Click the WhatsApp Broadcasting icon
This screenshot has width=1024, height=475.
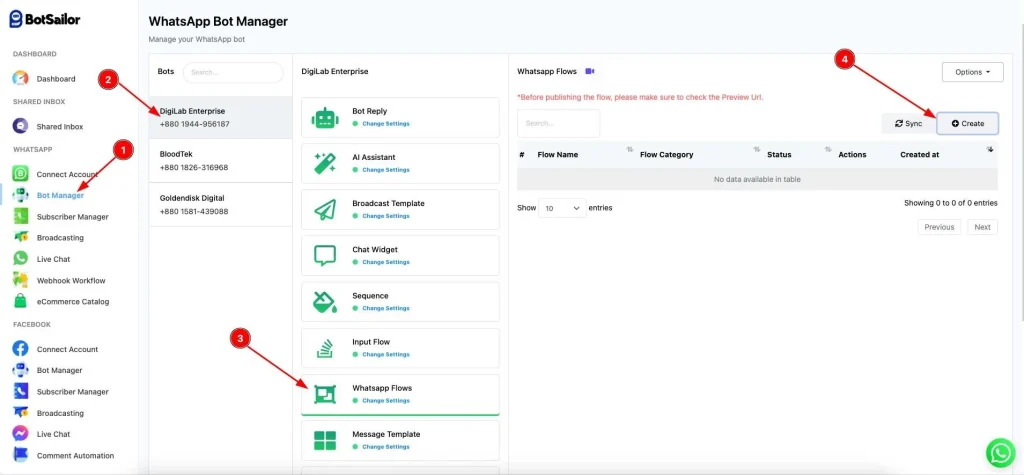pyautogui.click(x=20, y=237)
